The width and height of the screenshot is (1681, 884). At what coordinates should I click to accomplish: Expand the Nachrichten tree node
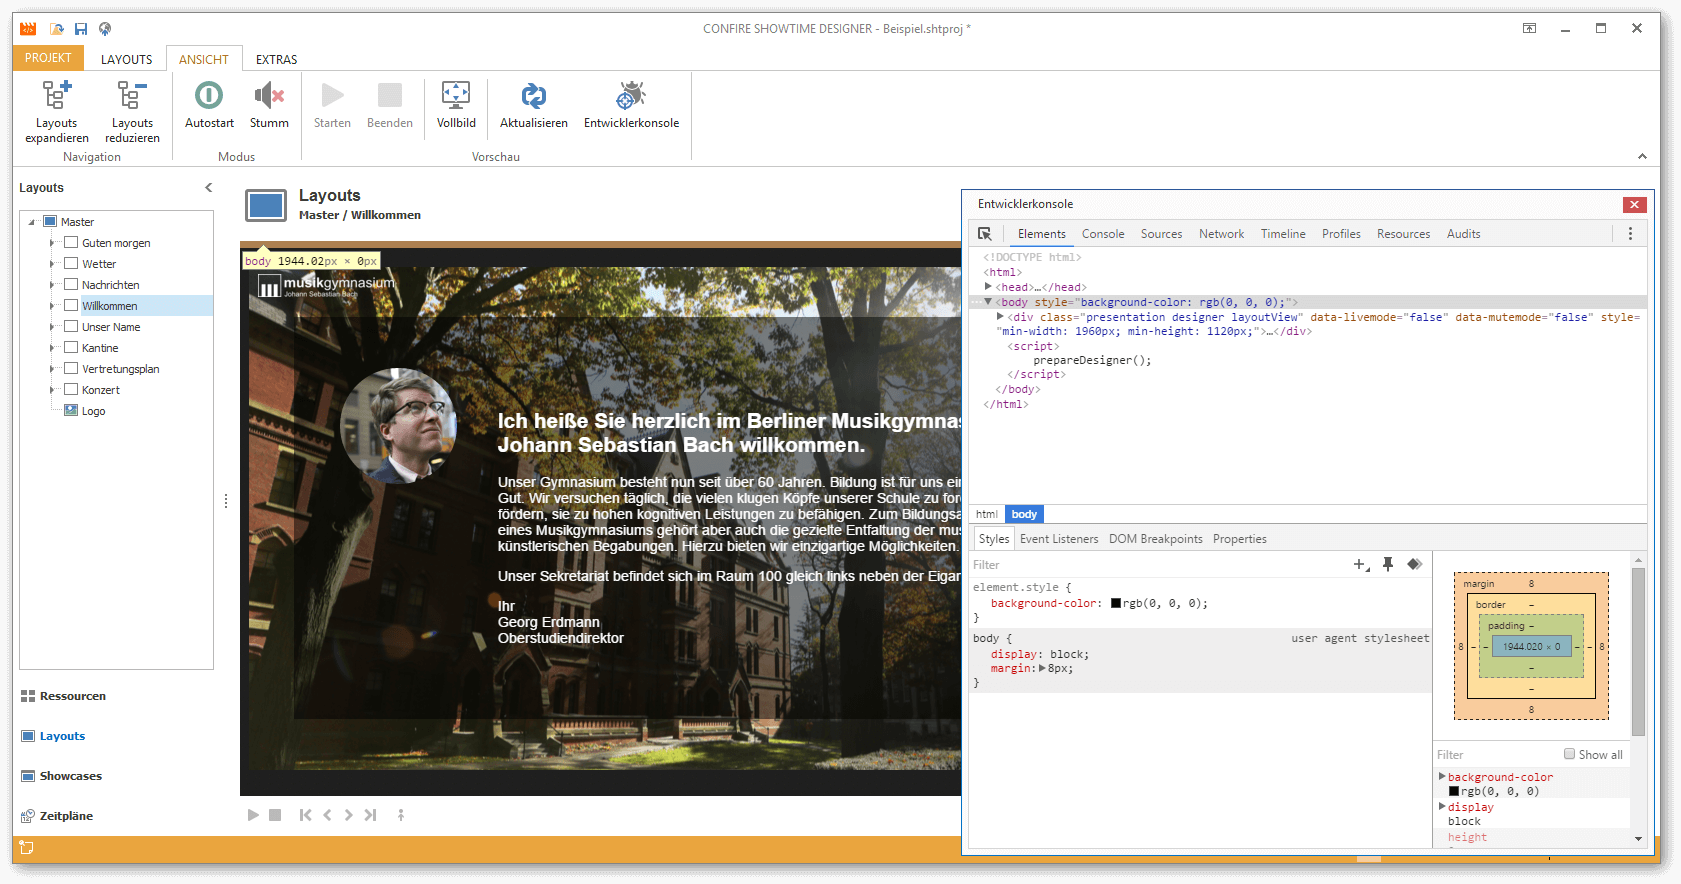pos(52,285)
